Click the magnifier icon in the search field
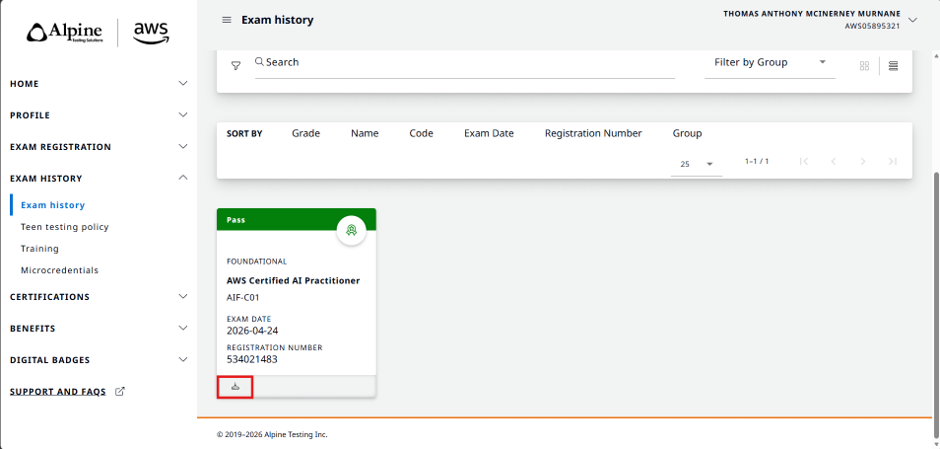940x449 pixels. point(260,62)
